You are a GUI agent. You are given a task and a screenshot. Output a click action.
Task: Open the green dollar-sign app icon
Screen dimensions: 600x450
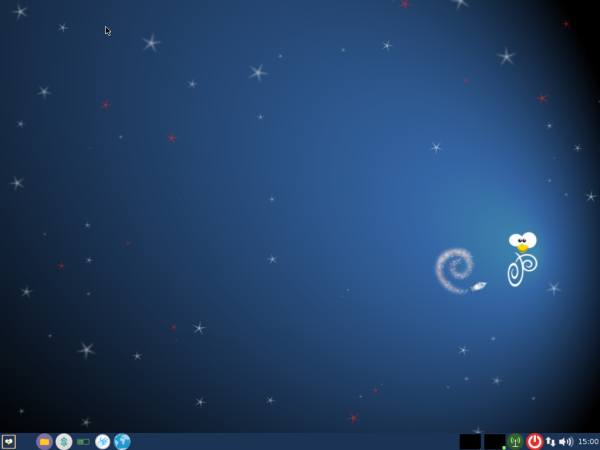pos(64,442)
